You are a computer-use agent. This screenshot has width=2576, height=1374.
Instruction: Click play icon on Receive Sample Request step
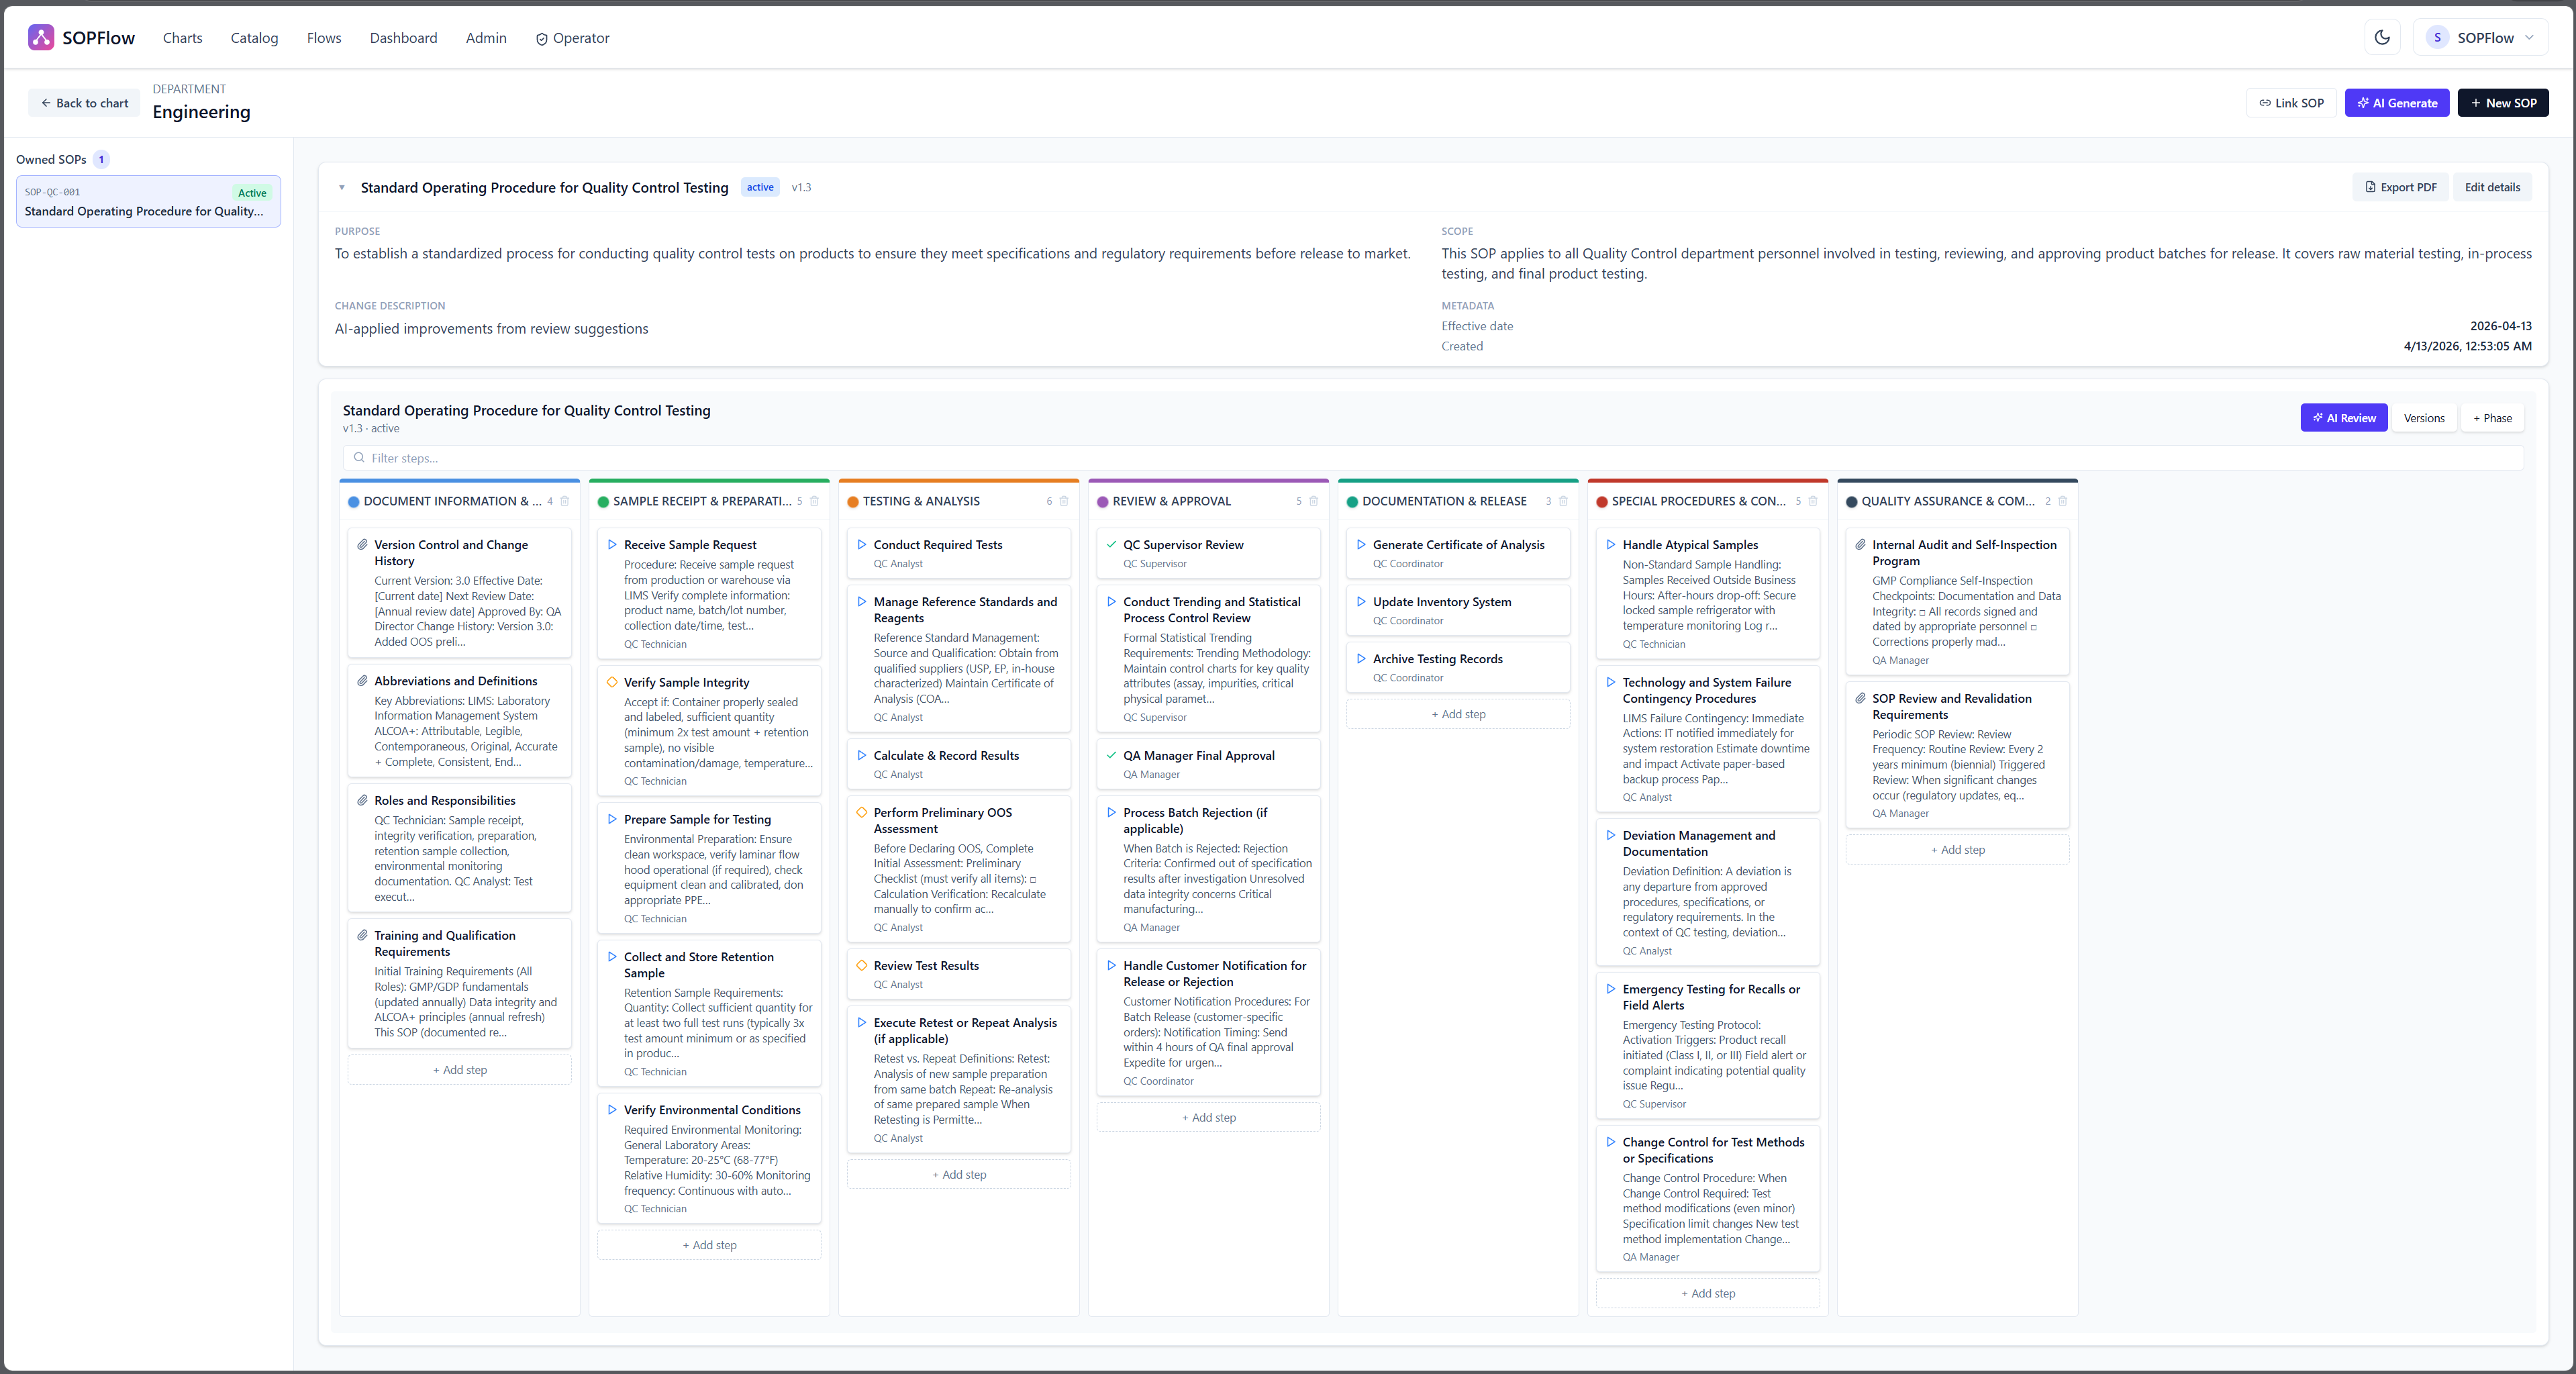[x=612, y=545]
